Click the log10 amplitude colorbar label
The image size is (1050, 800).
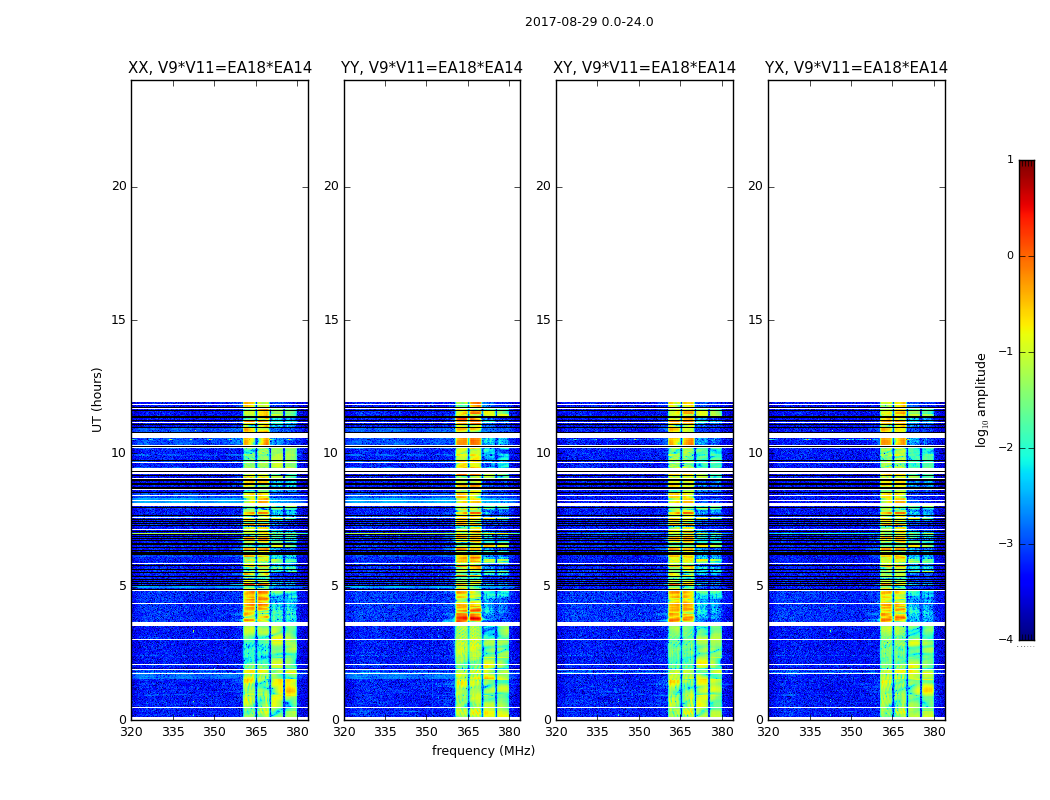pyautogui.click(x=981, y=400)
